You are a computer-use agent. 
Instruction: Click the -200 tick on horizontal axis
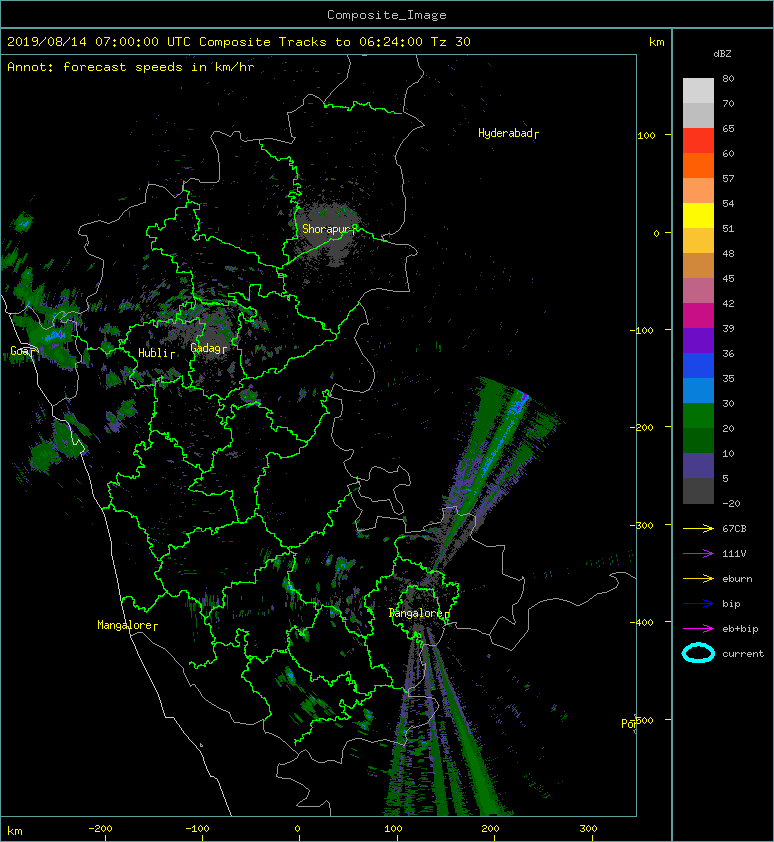click(x=100, y=829)
